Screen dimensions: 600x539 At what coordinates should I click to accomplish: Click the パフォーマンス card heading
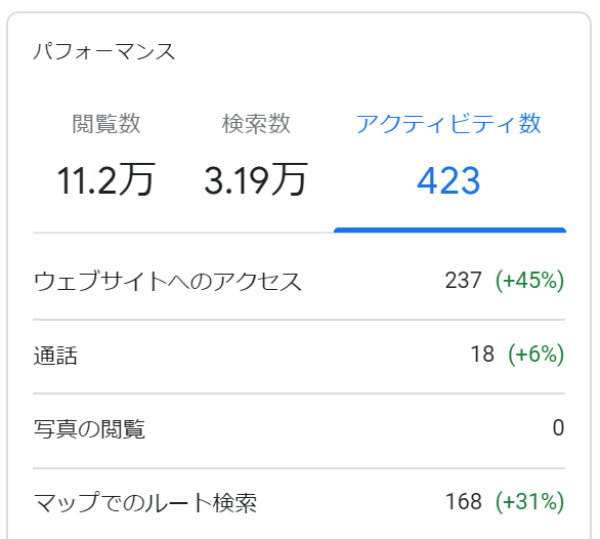(x=104, y=52)
